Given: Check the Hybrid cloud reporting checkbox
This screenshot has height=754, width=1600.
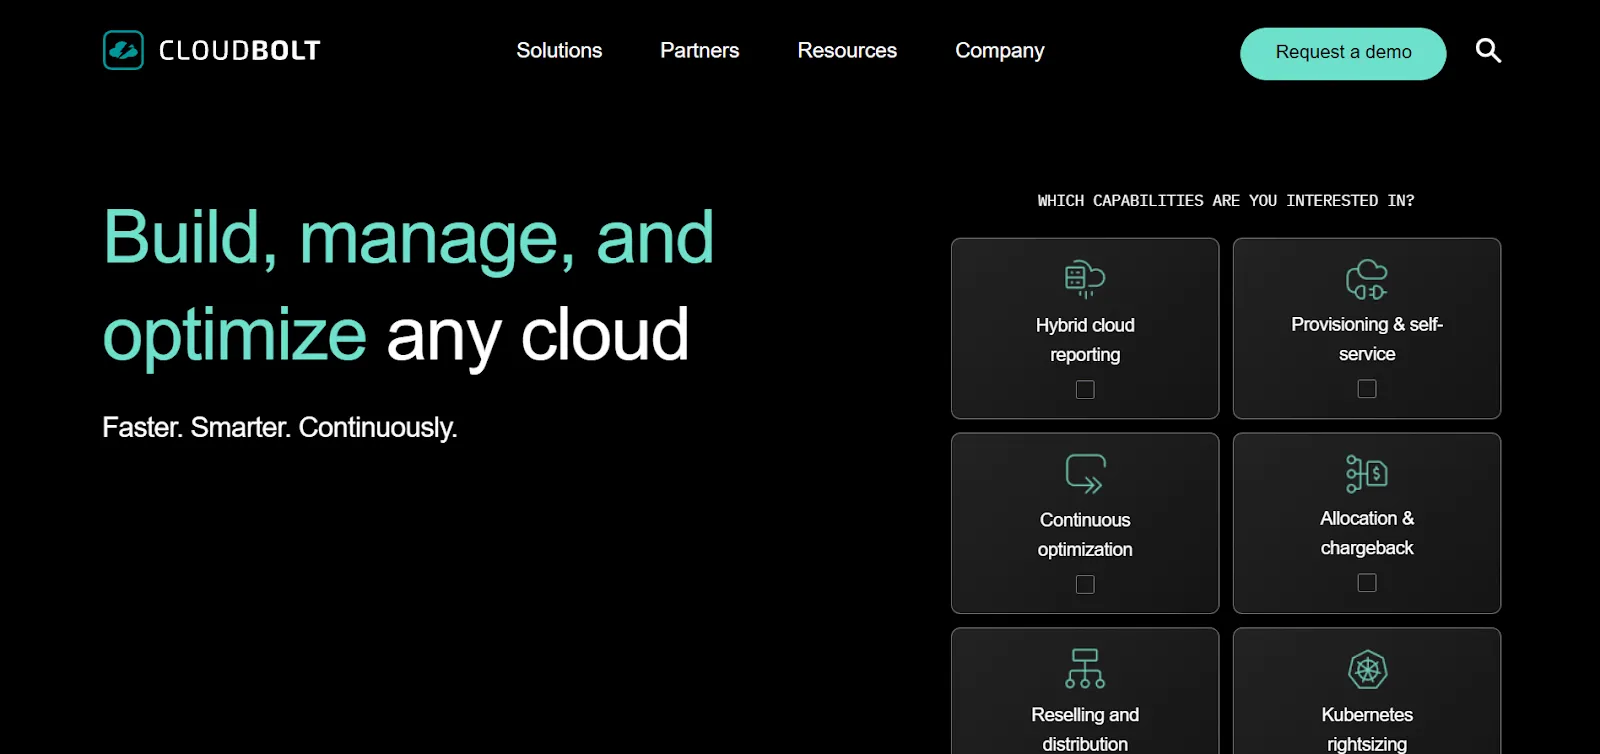Looking at the screenshot, I should 1085,390.
